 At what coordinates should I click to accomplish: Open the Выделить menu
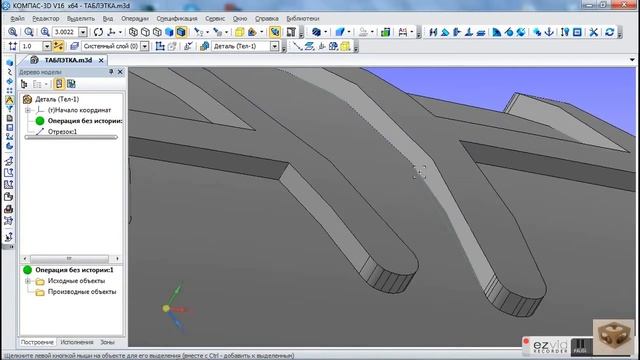click(81, 19)
